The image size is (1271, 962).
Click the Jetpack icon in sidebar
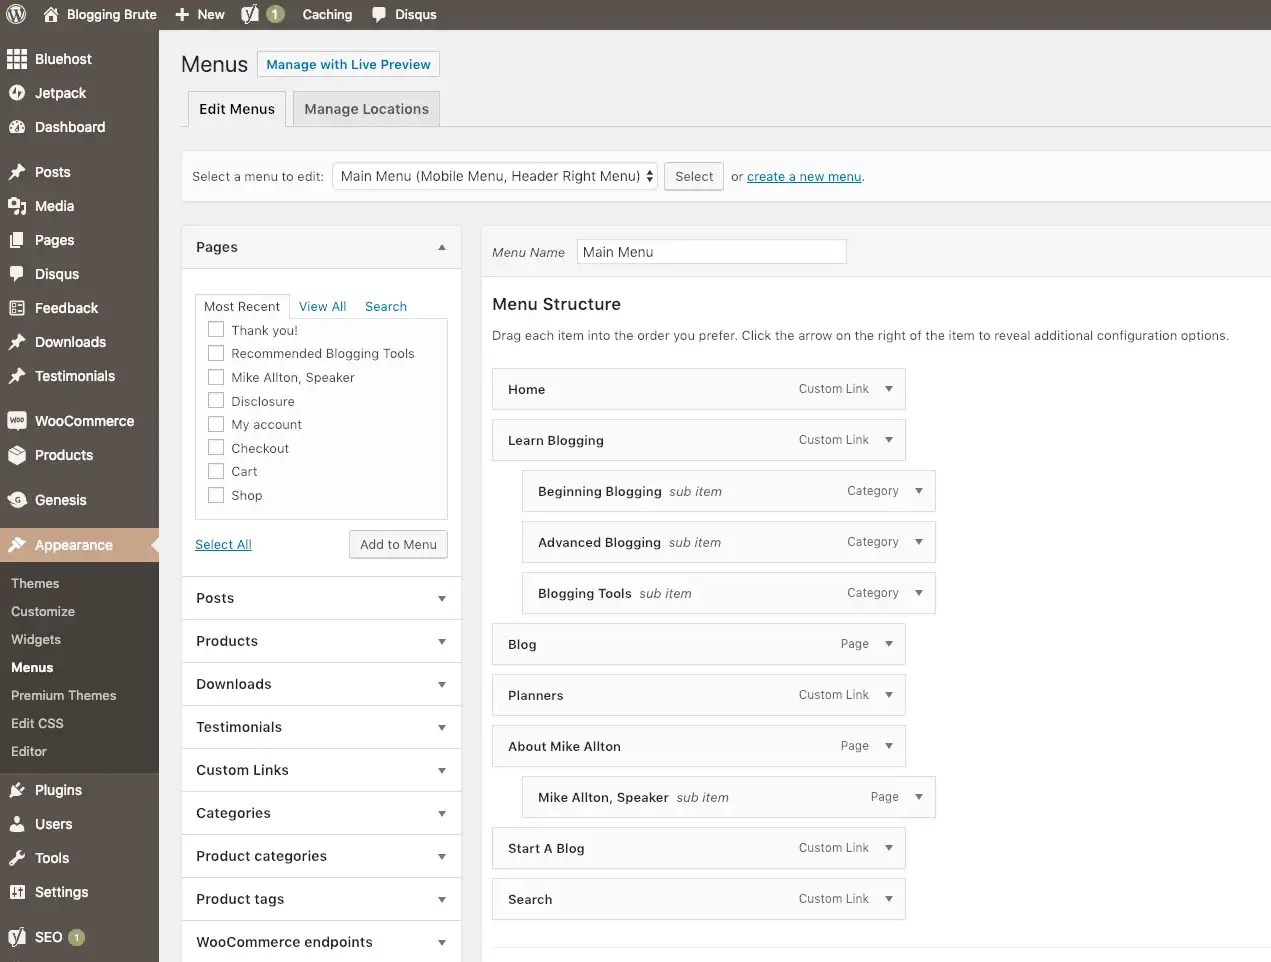[x=17, y=93]
